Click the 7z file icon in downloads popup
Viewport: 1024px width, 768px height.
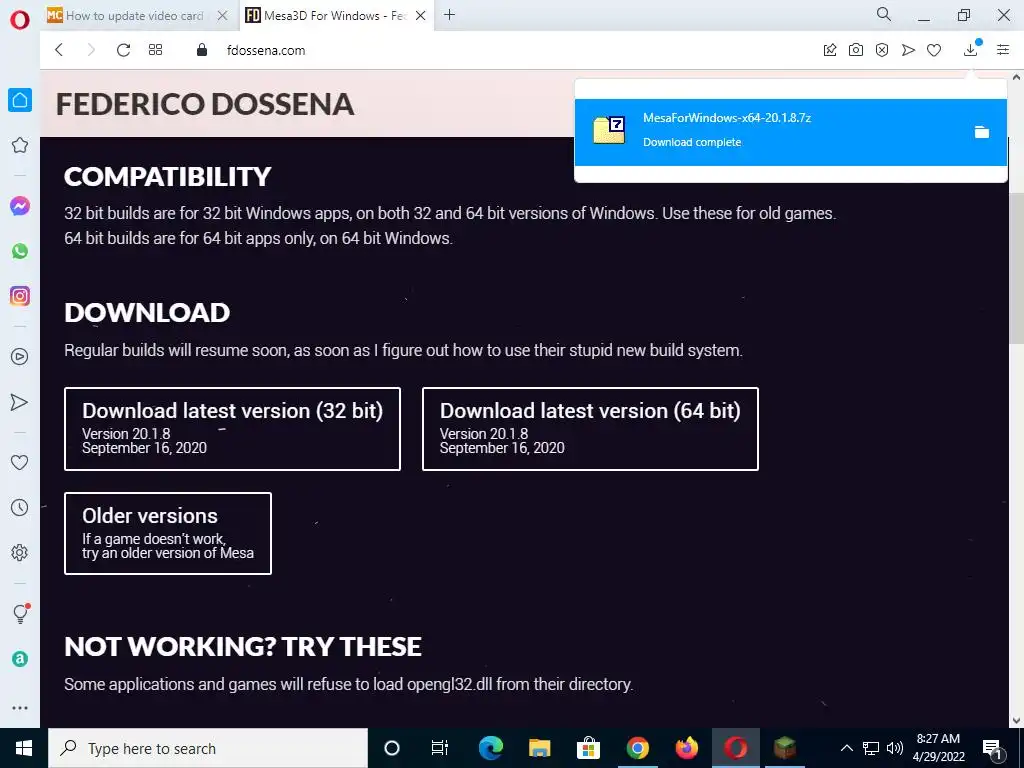tap(609, 131)
